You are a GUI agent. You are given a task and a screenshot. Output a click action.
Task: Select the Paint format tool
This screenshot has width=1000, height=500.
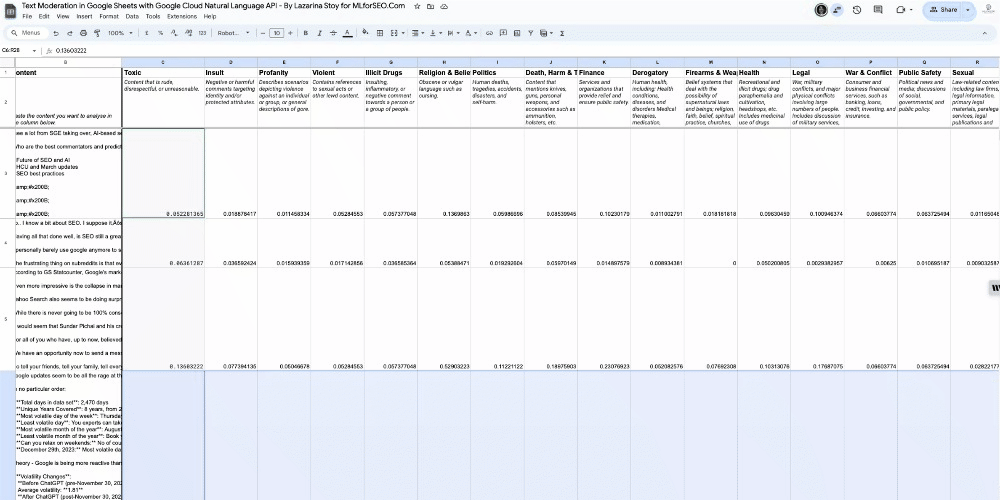[x=97, y=33]
